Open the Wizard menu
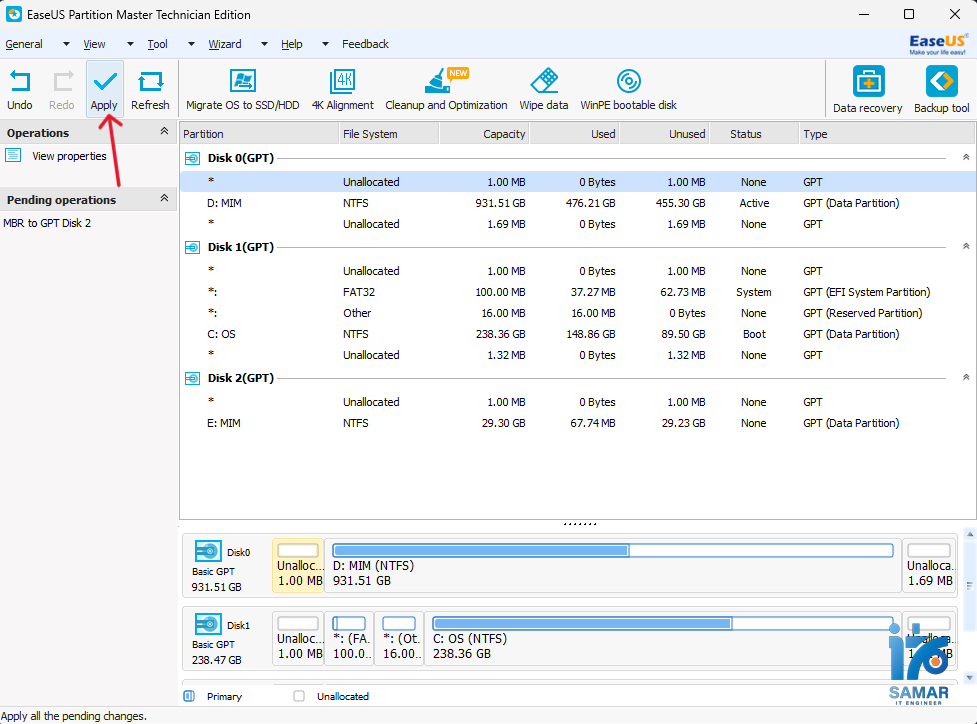Screen dimensions: 977x724 pos(225,44)
